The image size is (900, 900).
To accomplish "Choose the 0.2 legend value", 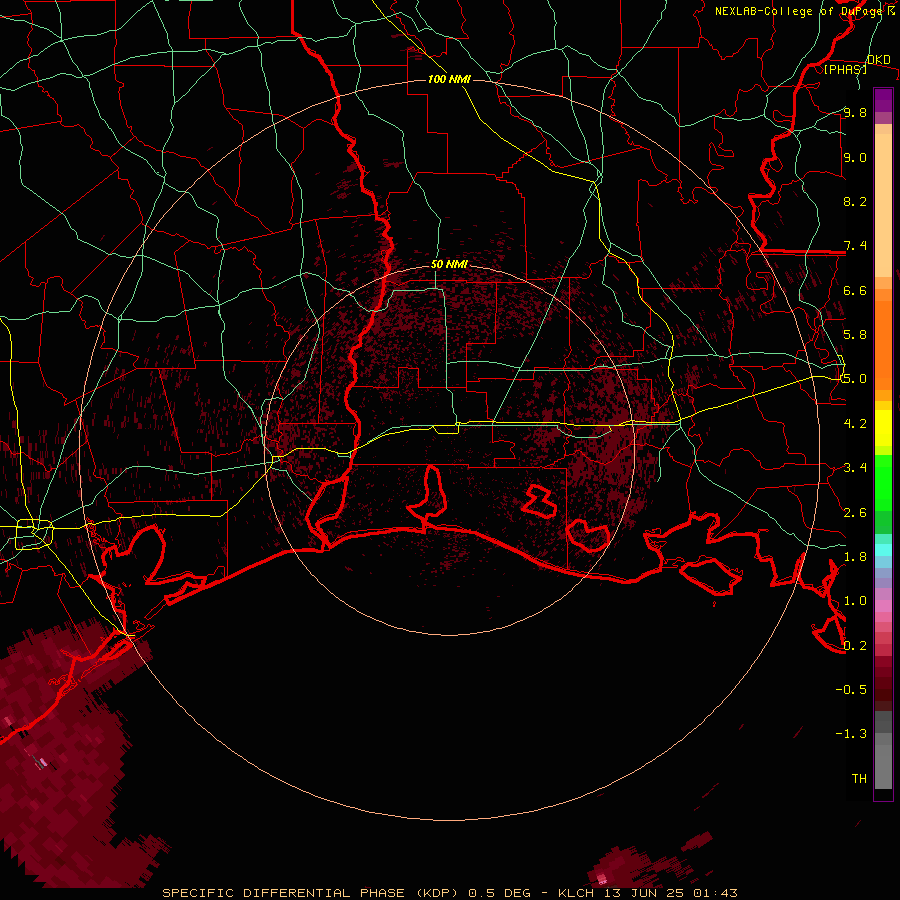I will point(855,646).
